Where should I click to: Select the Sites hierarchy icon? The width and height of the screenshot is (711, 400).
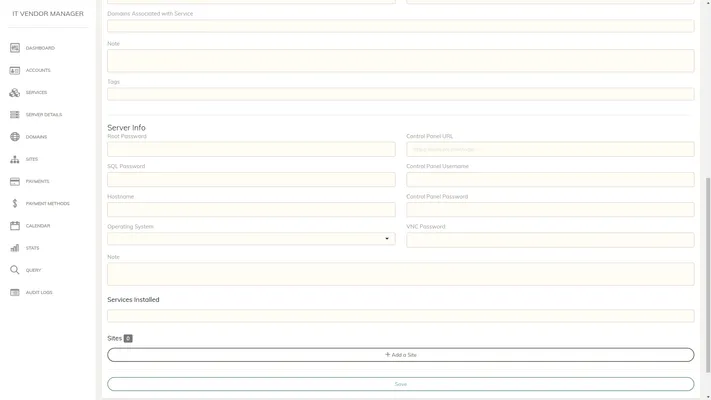(15, 159)
